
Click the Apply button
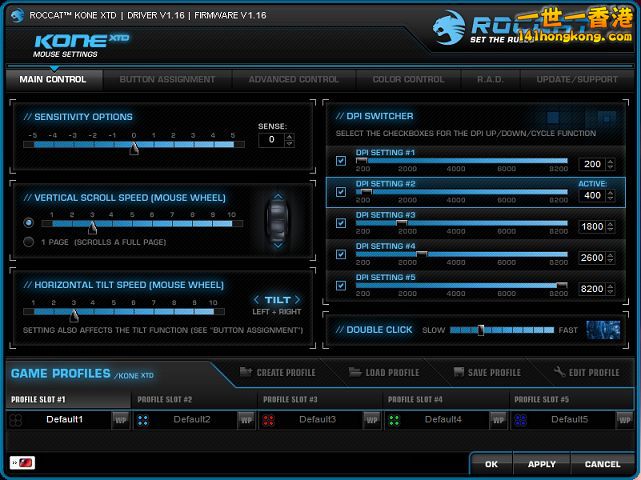click(542, 464)
